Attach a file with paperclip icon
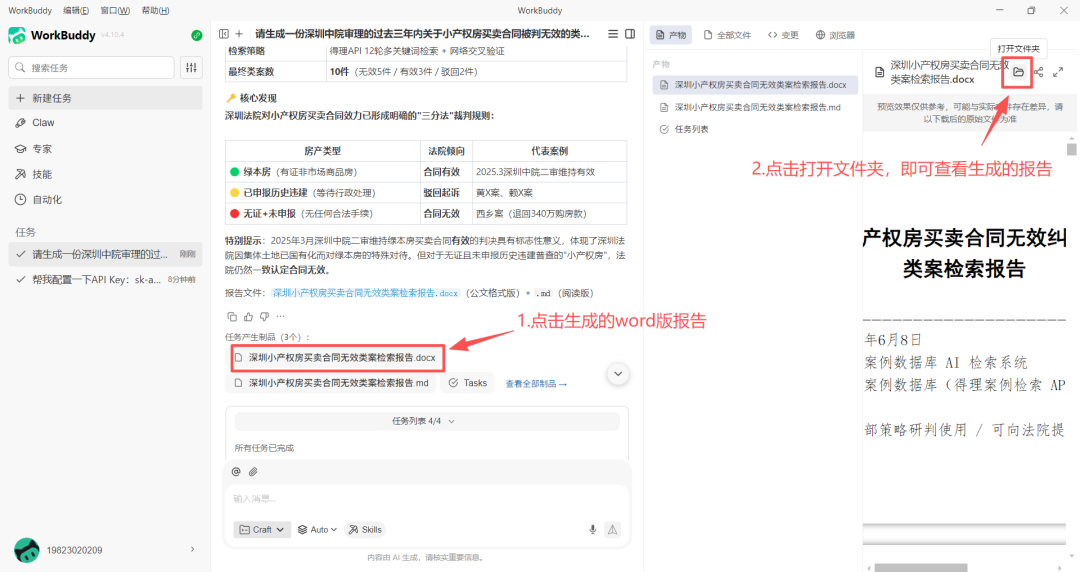1080x572 pixels. click(x=253, y=471)
